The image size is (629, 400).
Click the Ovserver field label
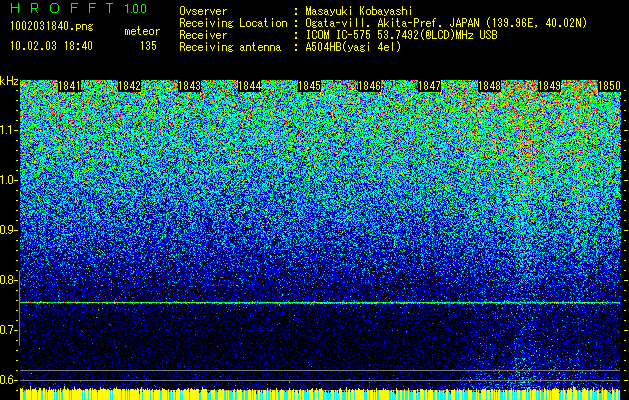point(203,12)
